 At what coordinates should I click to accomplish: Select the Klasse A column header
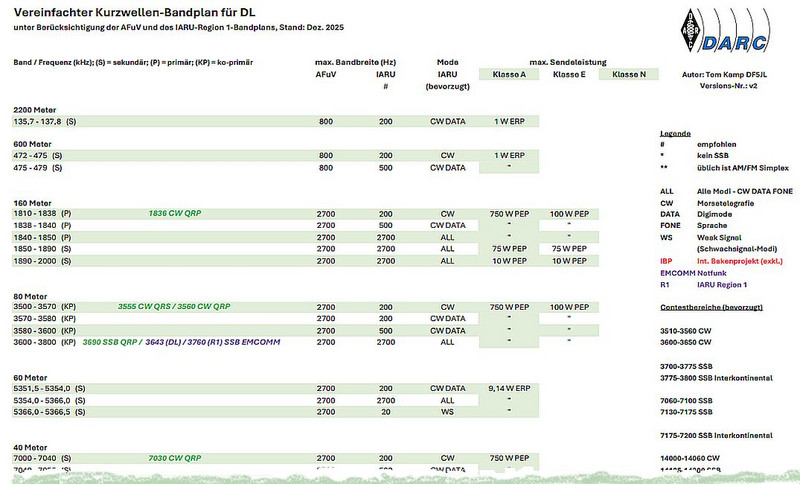click(x=509, y=74)
